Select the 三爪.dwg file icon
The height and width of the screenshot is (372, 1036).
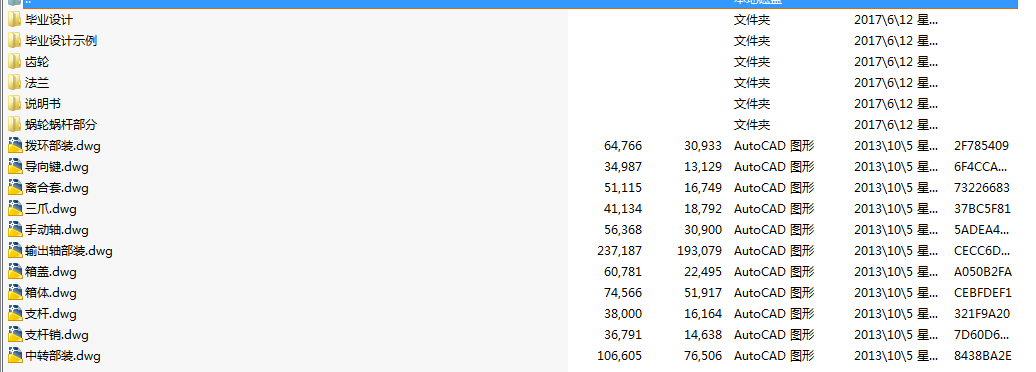(15, 209)
